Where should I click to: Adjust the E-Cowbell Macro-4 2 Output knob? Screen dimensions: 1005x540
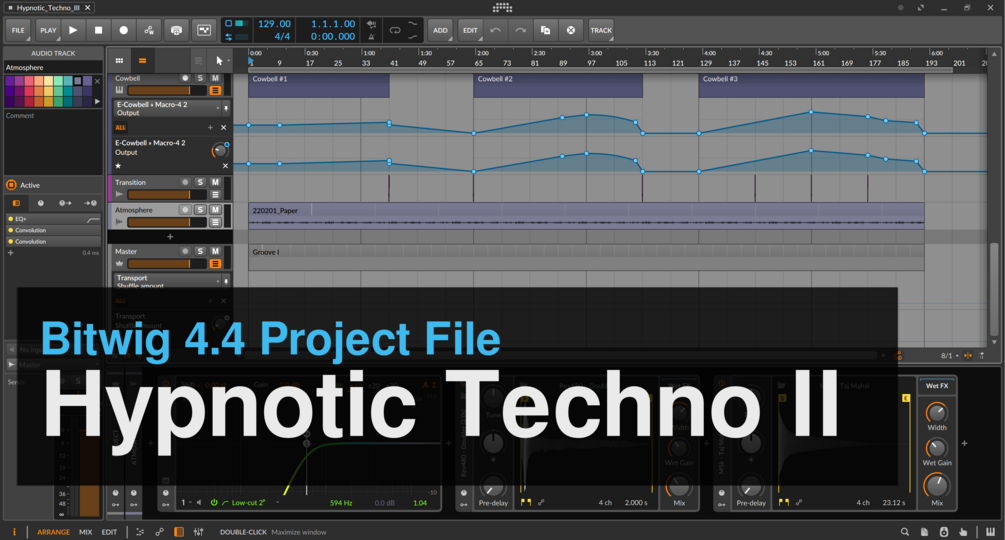(220, 151)
